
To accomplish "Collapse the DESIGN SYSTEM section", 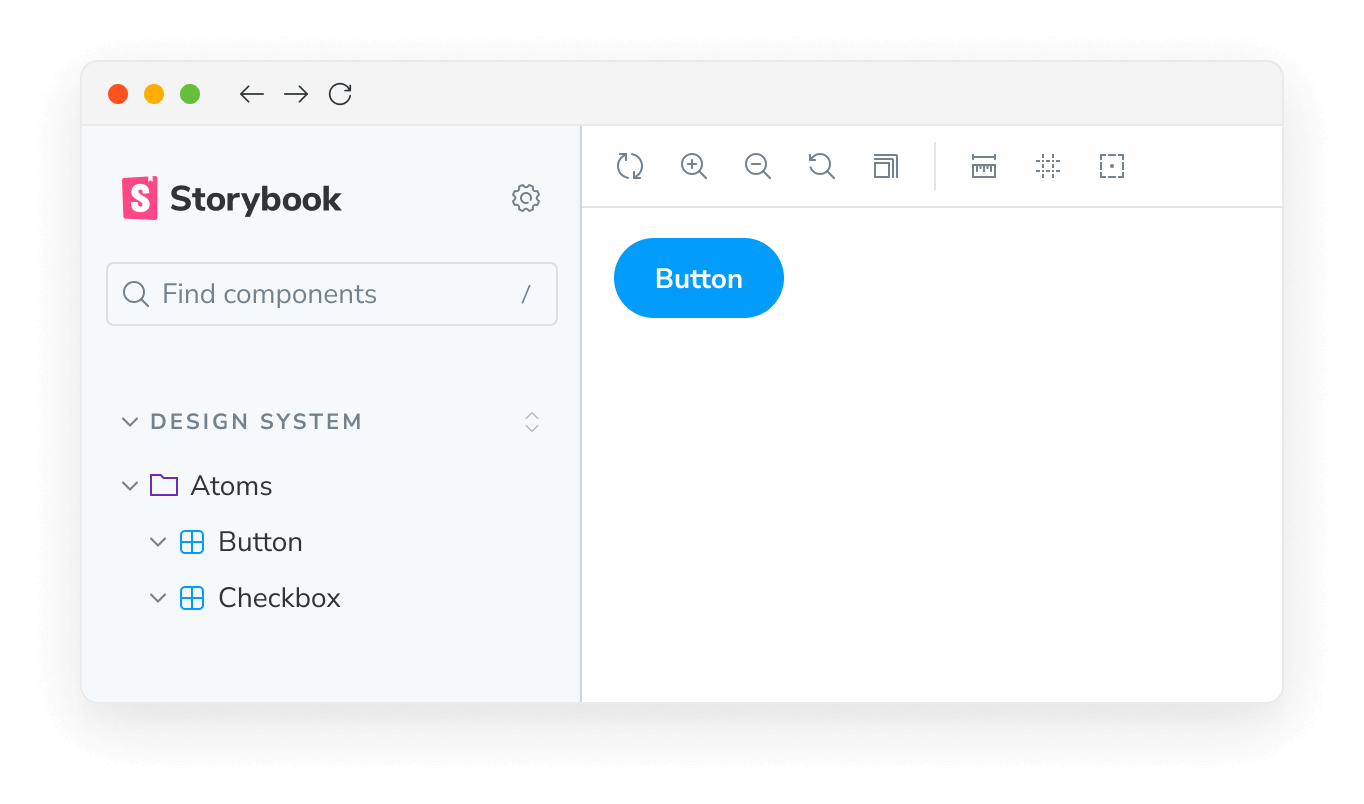I will [x=130, y=422].
